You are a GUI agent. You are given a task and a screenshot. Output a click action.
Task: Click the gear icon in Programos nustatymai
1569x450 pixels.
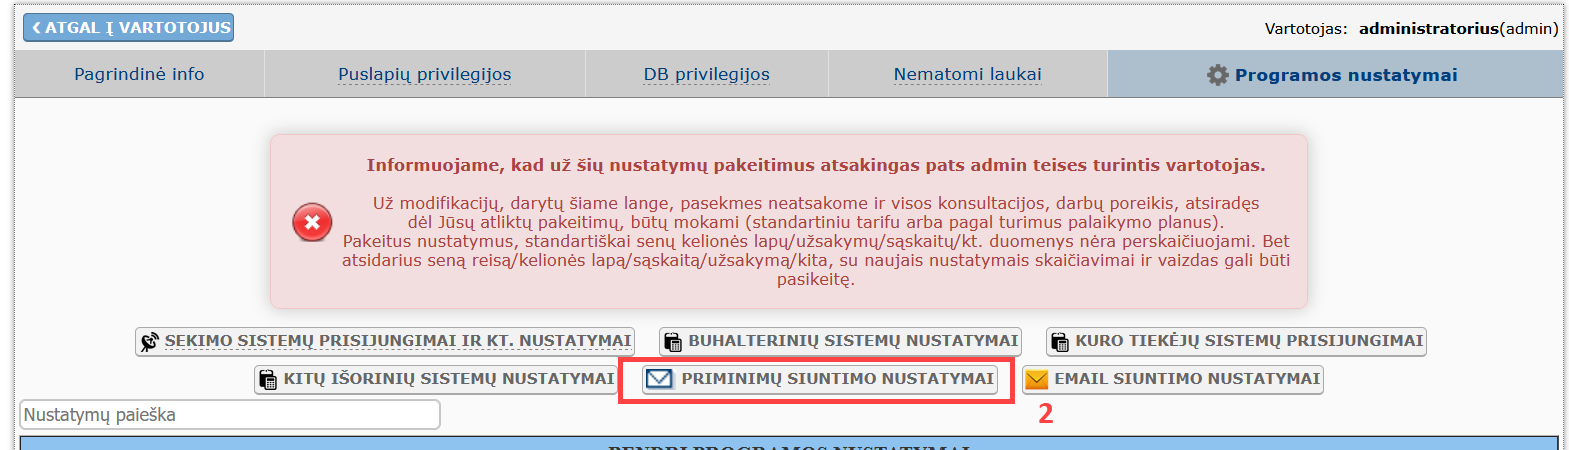(1217, 75)
